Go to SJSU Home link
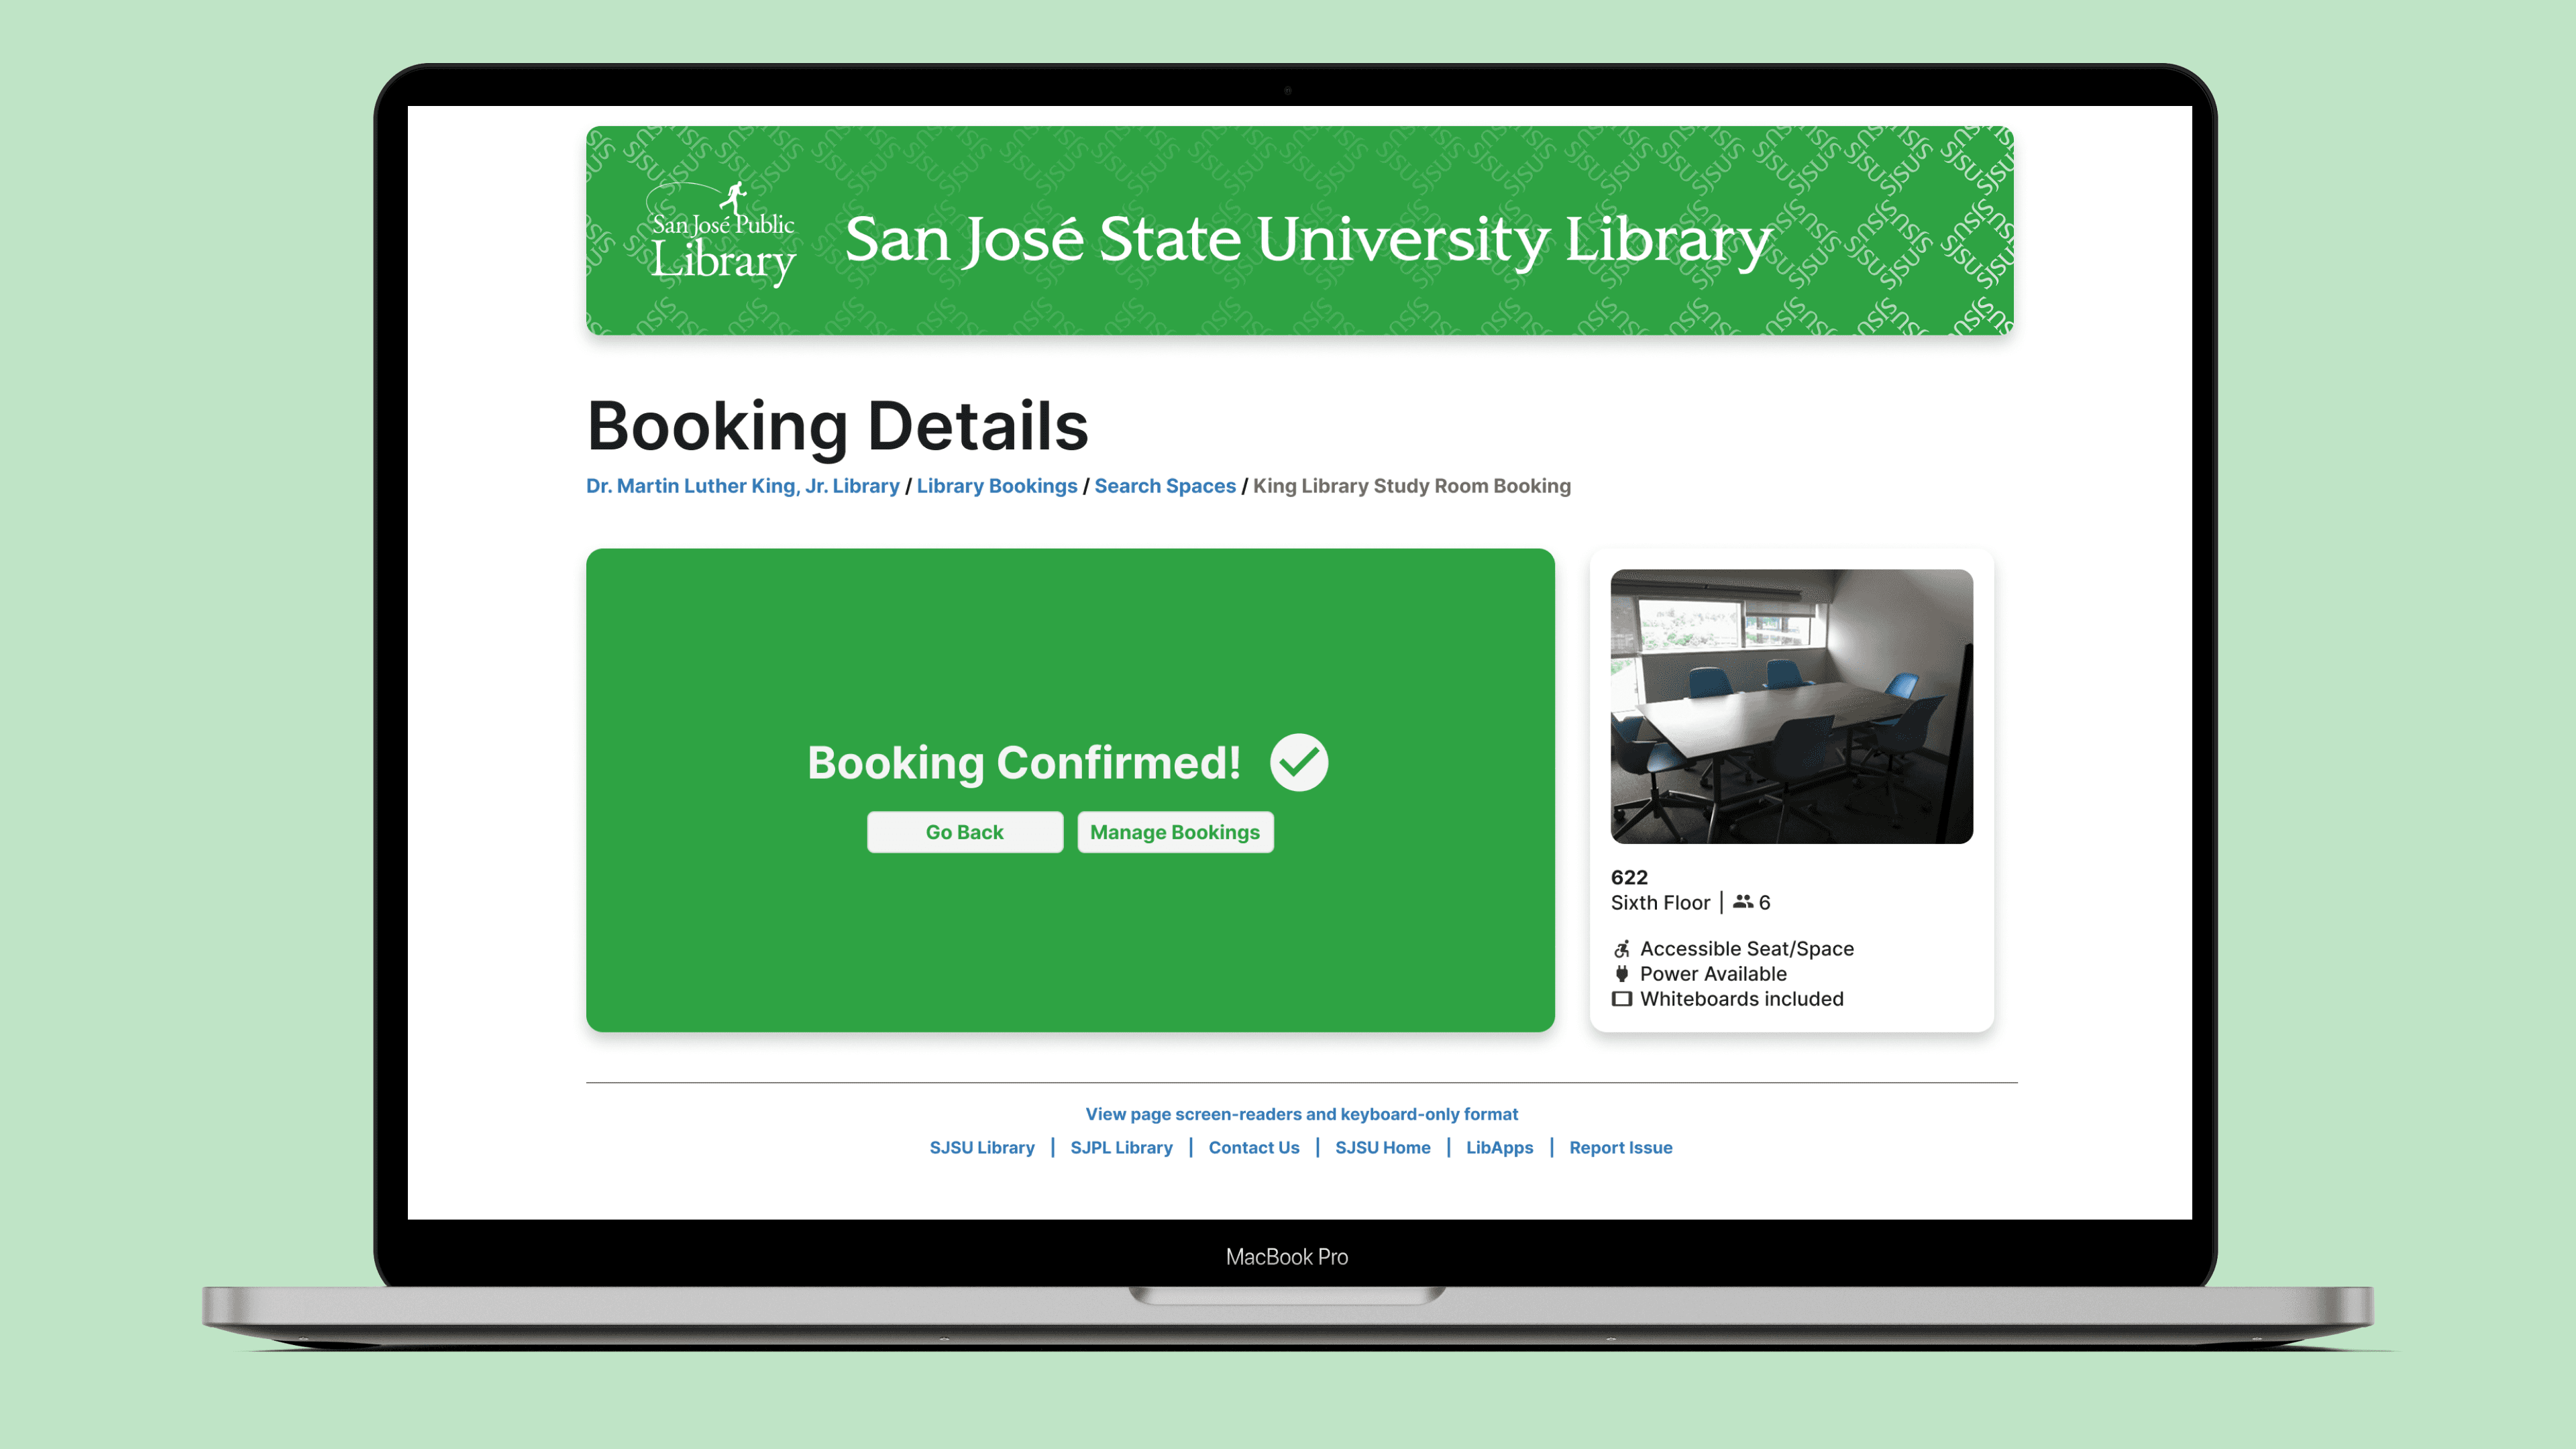2576x1449 pixels. pyautogui.click(x=1382, y=1147)
